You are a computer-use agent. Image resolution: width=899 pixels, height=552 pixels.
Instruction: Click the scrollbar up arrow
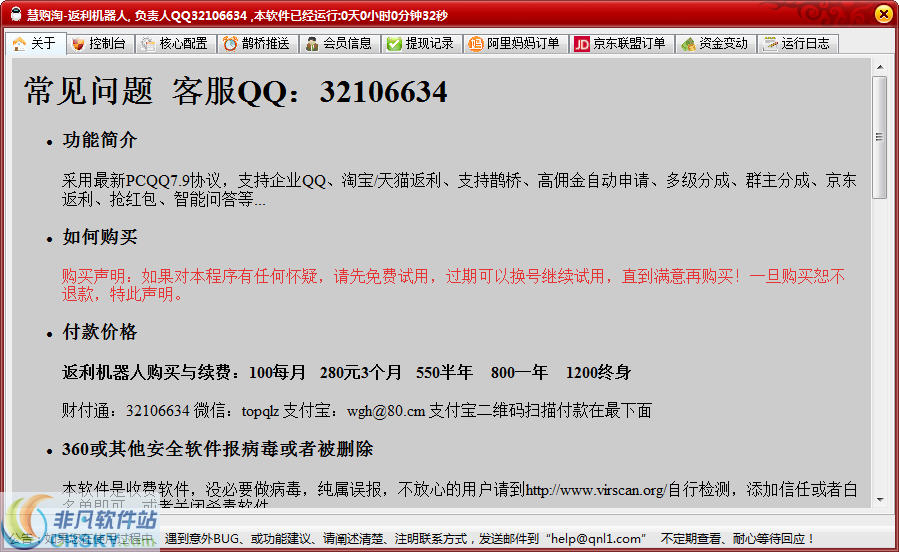880,68
